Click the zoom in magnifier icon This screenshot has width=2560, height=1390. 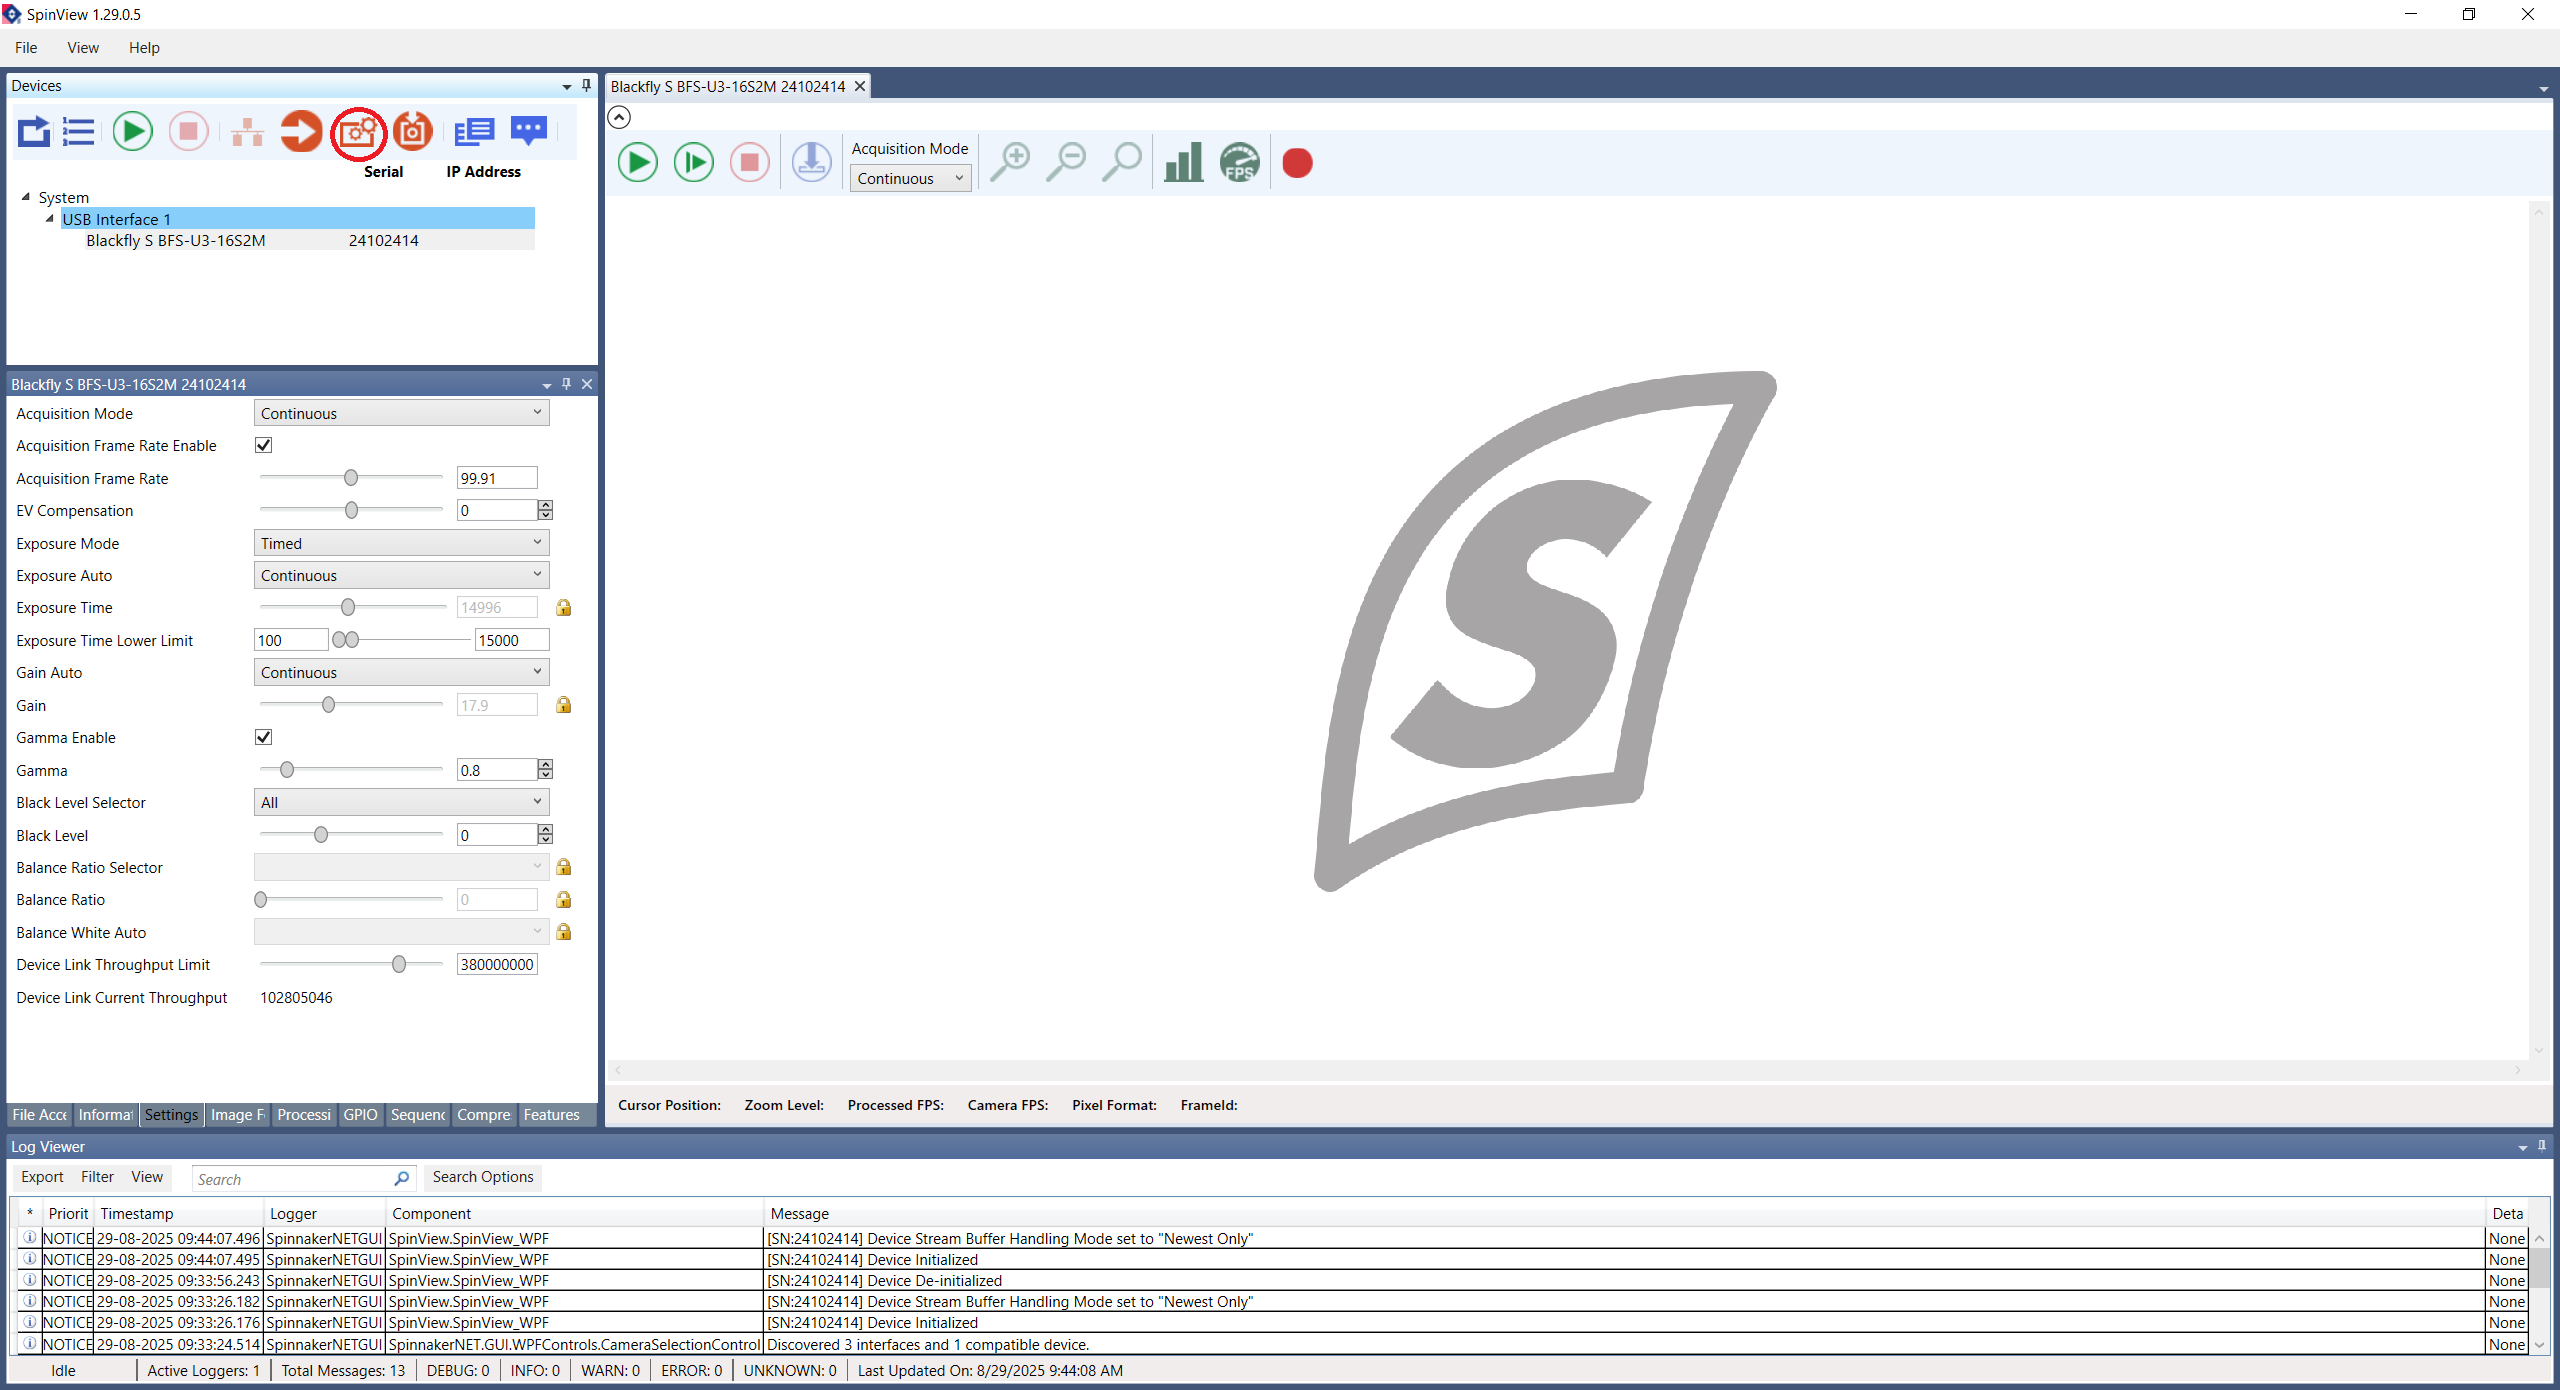[x=1010, y=162]
